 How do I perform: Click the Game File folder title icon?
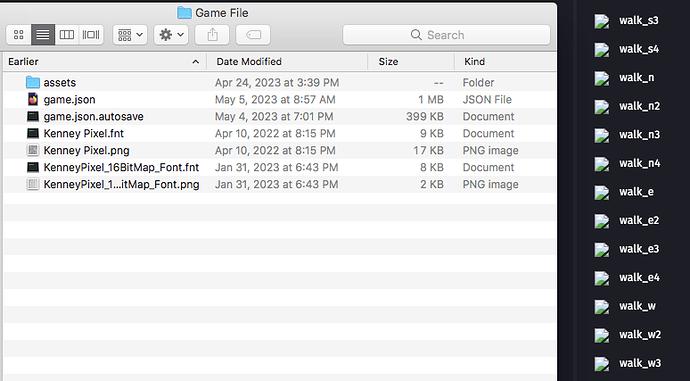pyautogui.click(x=184, y=13)
